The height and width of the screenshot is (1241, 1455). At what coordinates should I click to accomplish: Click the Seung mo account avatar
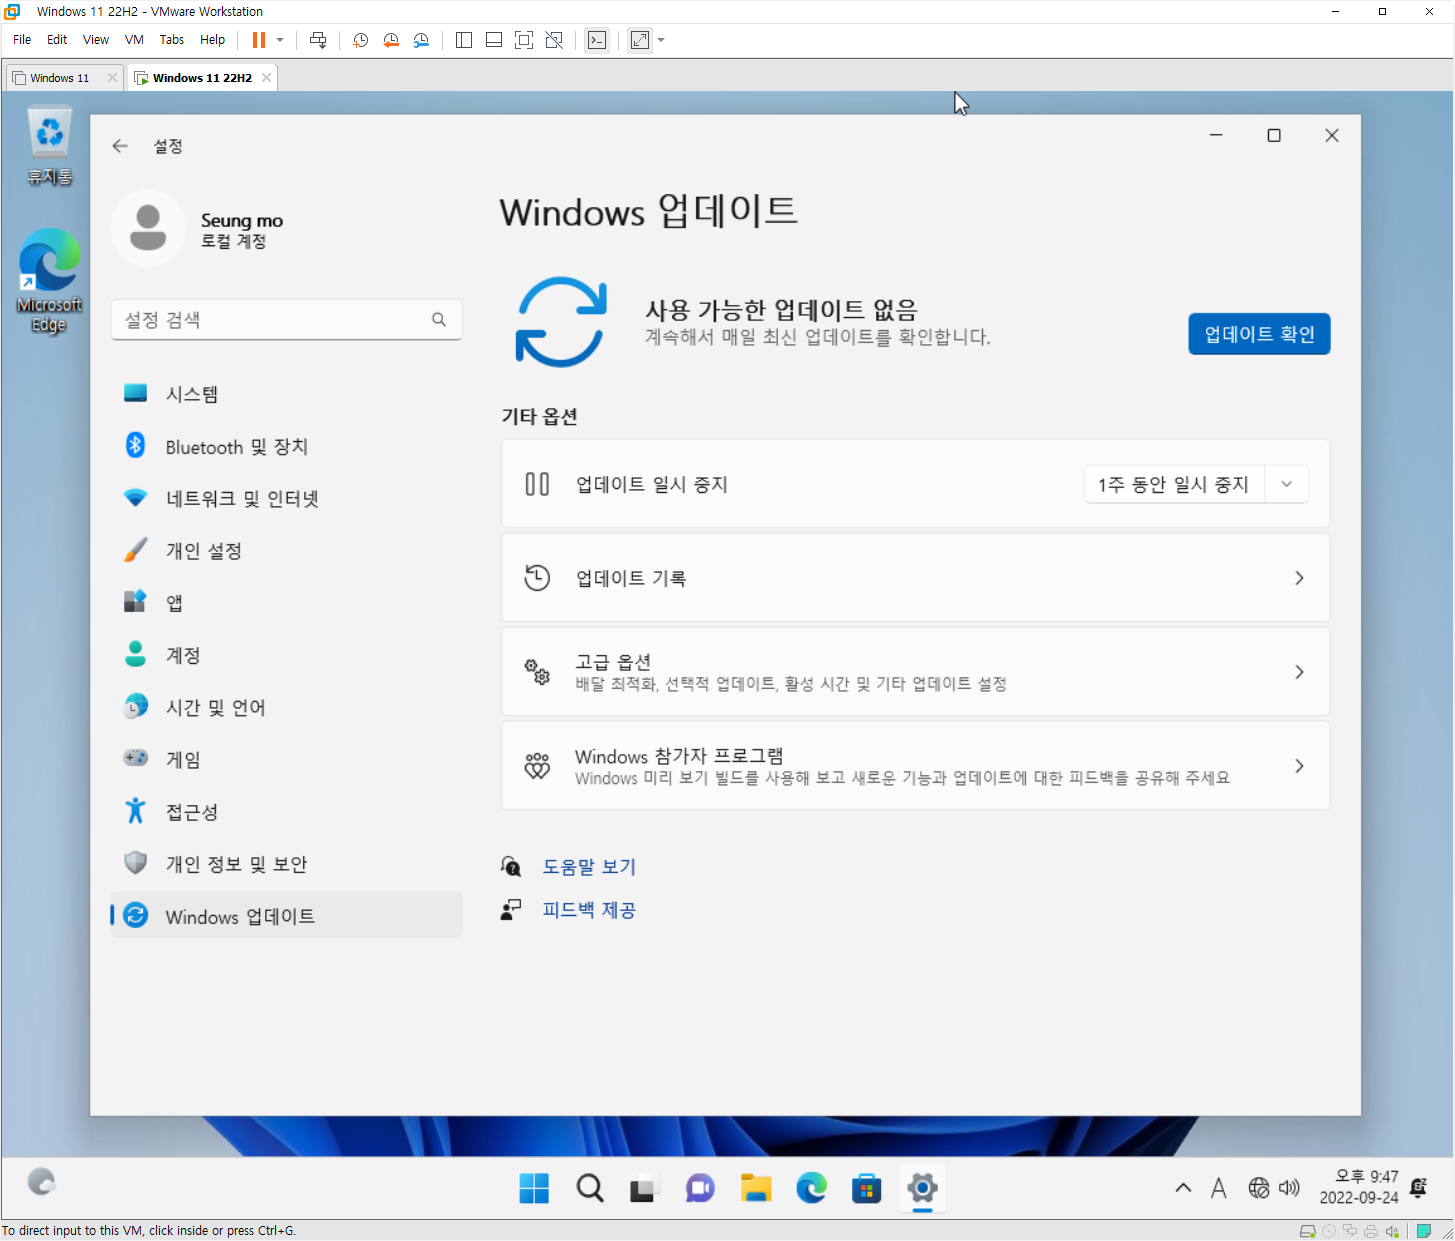pos(148,228)
